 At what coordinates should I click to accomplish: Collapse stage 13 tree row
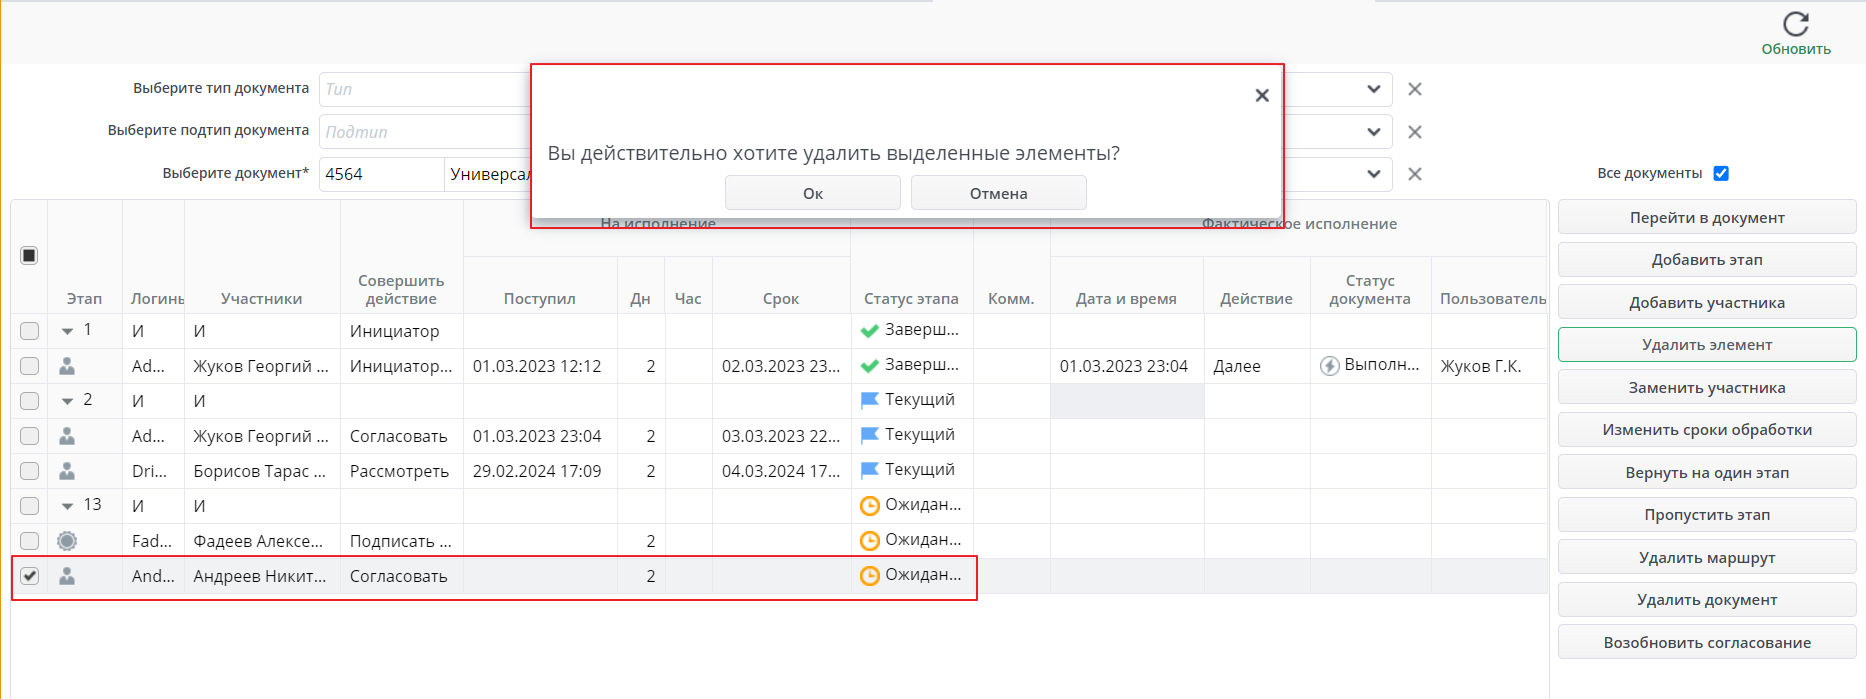(x=68, y=506)
